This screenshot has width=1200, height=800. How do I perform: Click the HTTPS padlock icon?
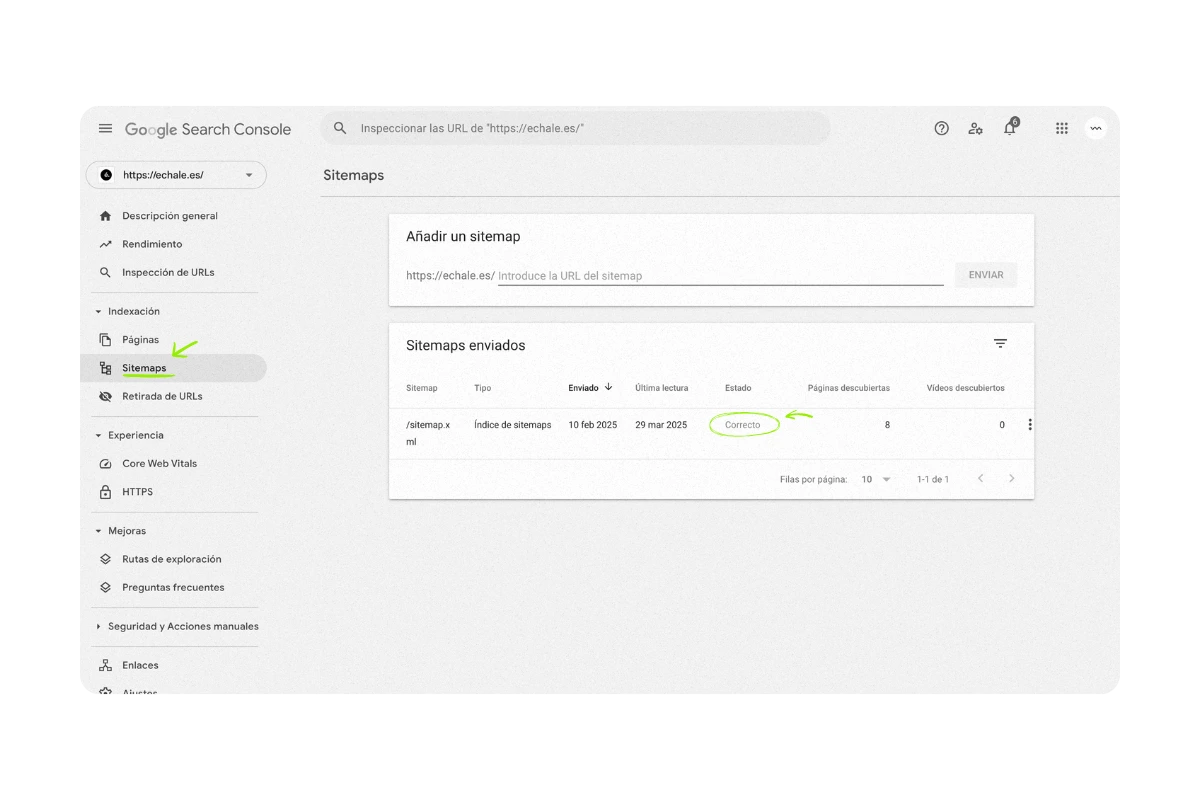click(105, 492)
